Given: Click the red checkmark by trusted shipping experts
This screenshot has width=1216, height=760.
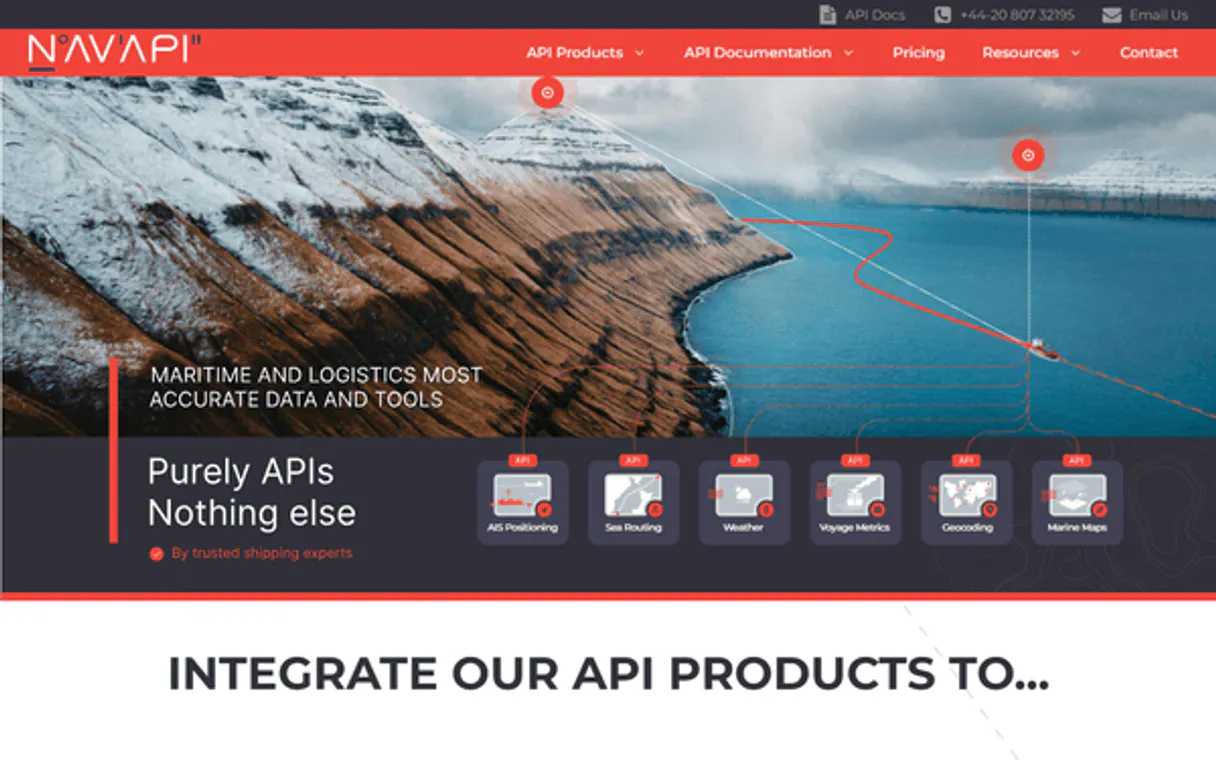Looking at the screenshot, I should pyautogui.click(x=156, y=554).
